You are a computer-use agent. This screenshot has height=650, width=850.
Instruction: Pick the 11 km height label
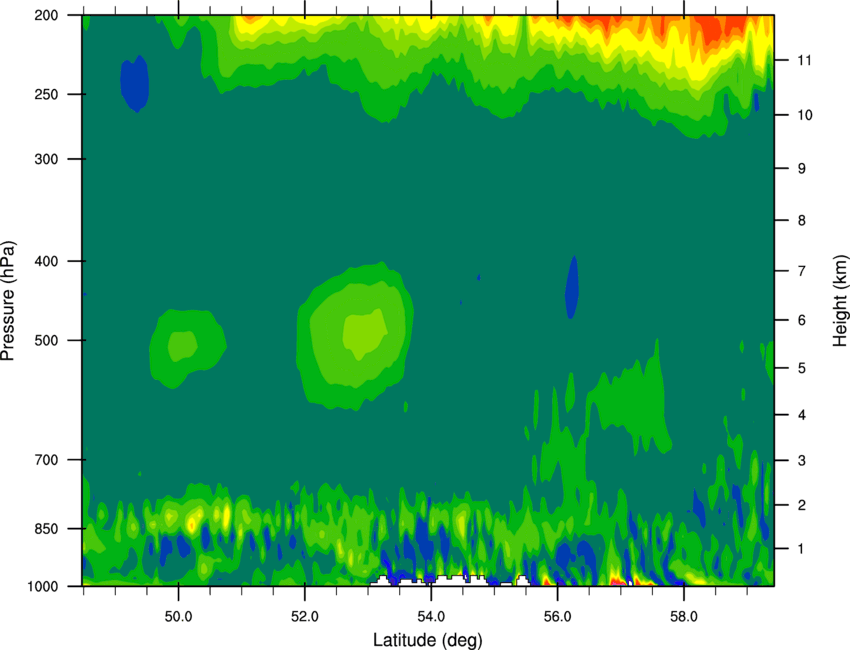pyautogui.click(x=805, y=60)
